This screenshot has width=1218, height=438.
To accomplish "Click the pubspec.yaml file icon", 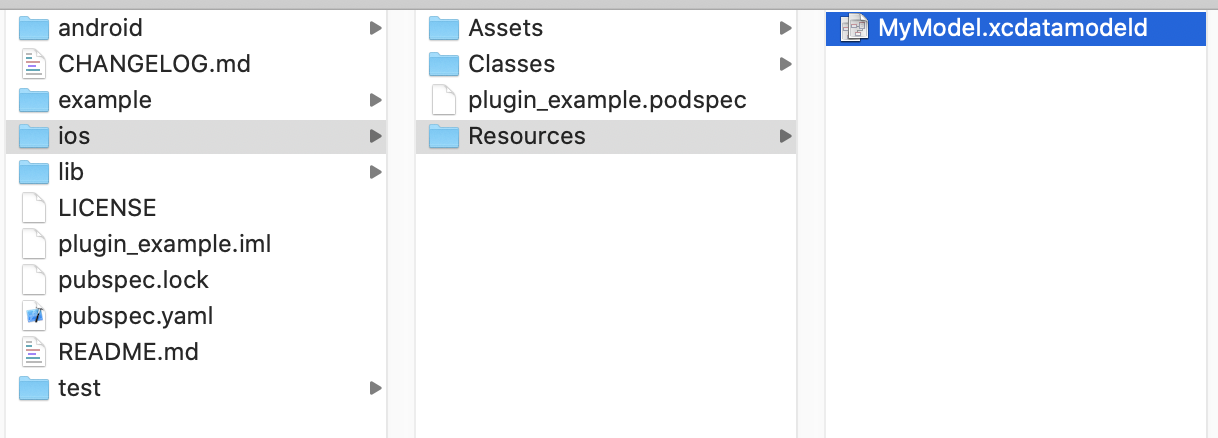I will [x=34, y=316].
